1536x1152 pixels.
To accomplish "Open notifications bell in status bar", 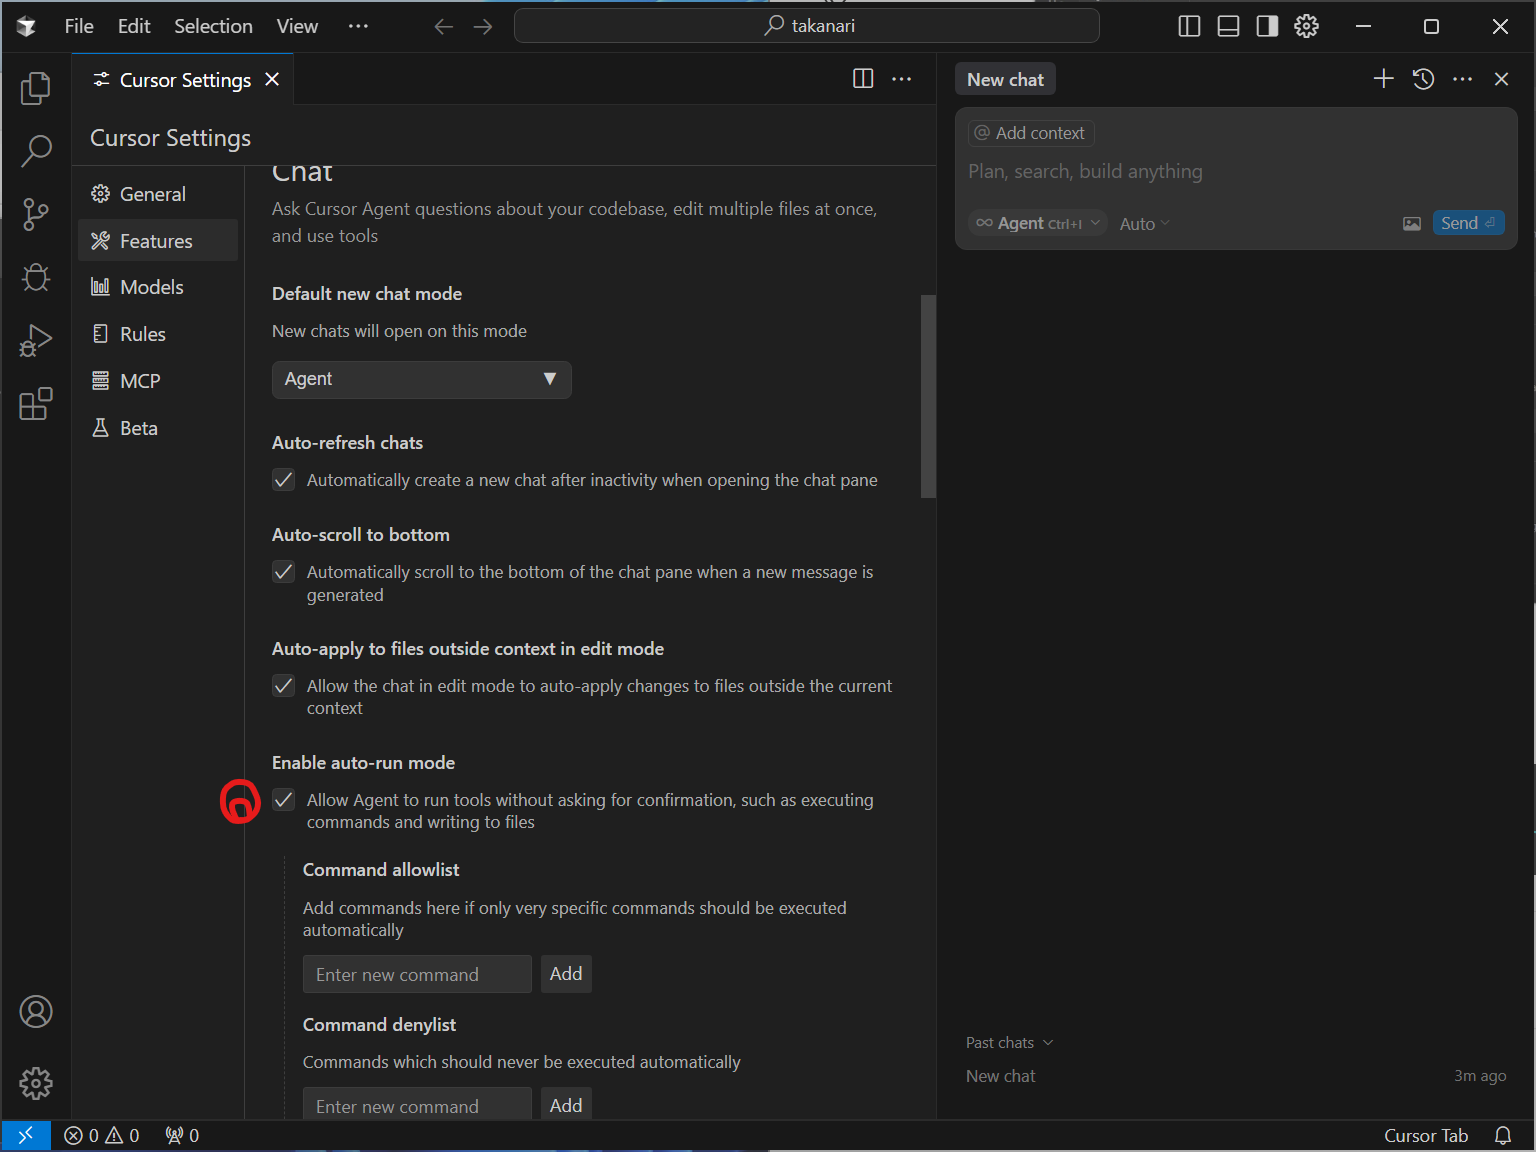I will 1503,1136.
